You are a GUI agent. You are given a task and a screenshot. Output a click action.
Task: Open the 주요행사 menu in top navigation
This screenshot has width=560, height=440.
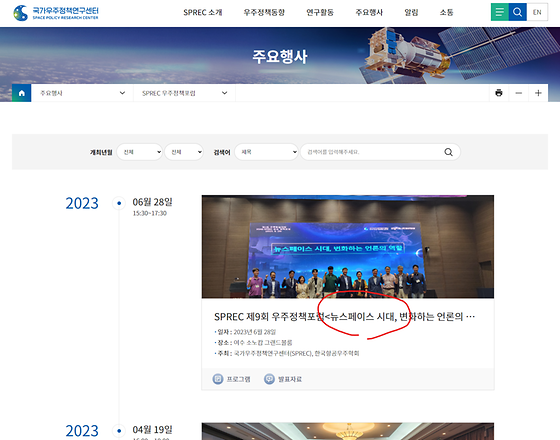coord(369,12)
